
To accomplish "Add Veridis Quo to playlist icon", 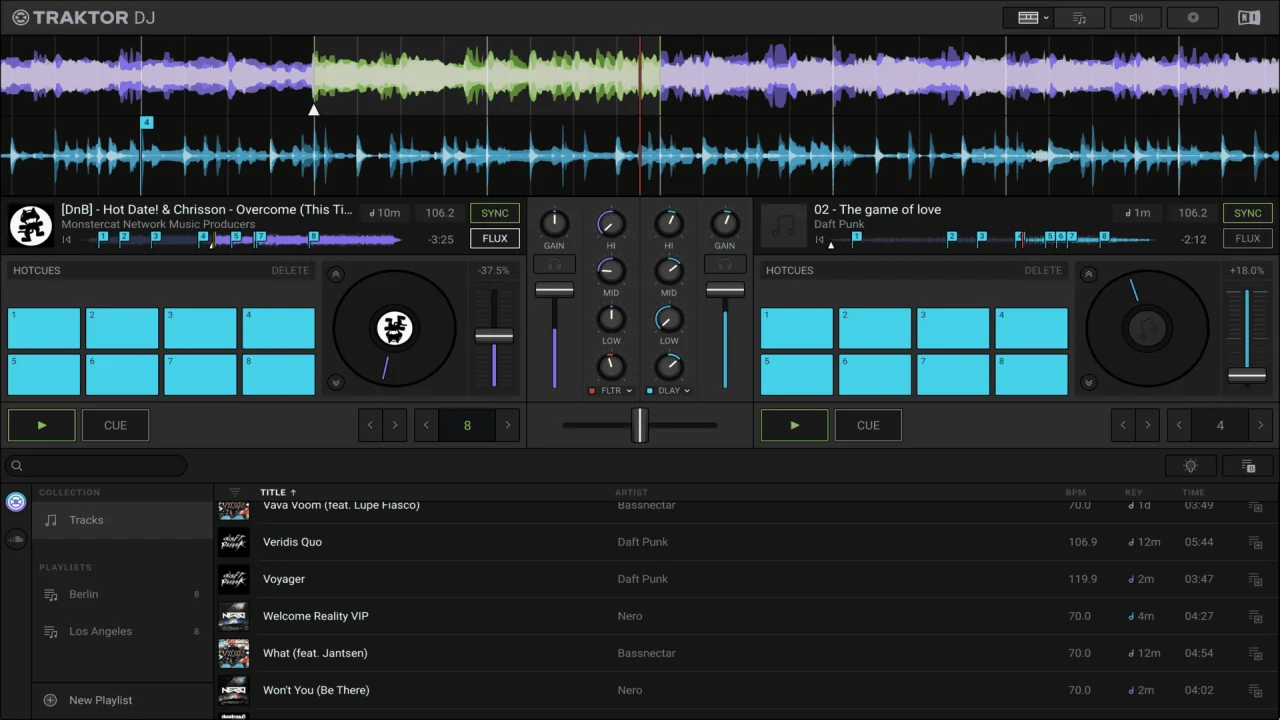I will (1255, 543).
